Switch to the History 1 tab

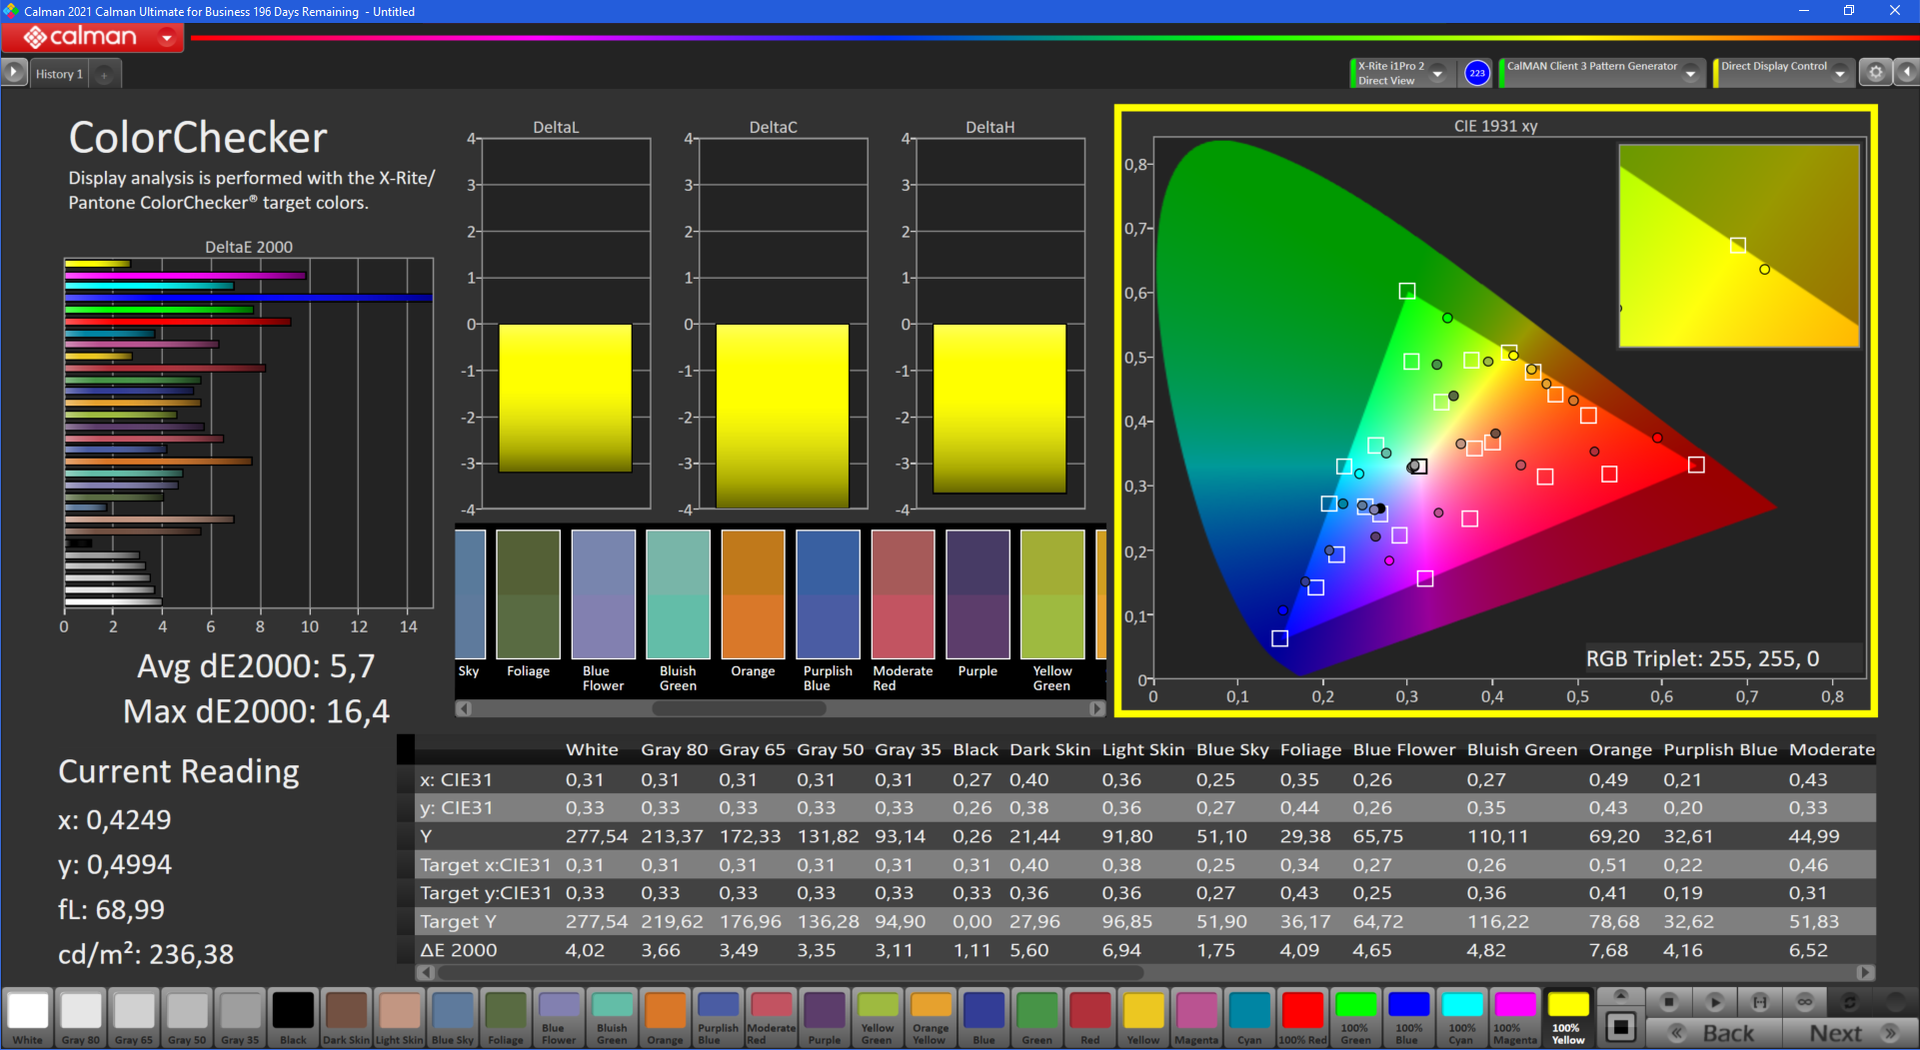pyautogui.click(x=59, y=74)
